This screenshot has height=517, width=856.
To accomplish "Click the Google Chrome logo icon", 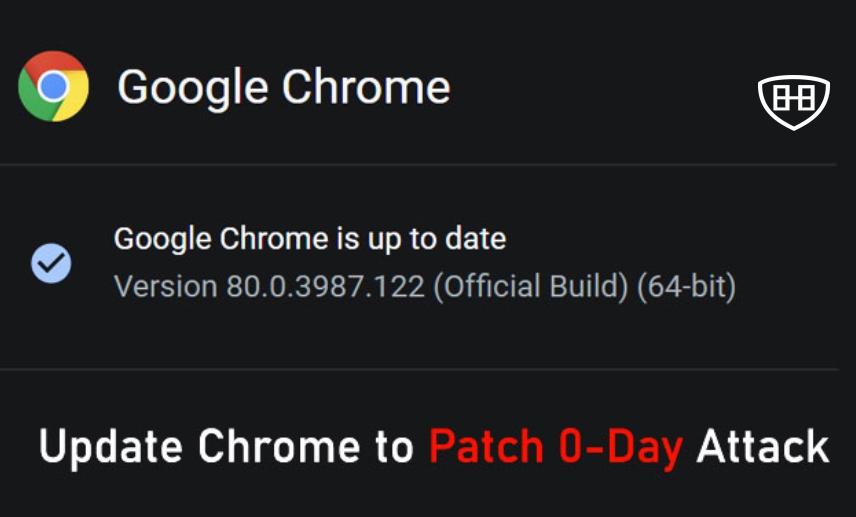I will point(53,86).
